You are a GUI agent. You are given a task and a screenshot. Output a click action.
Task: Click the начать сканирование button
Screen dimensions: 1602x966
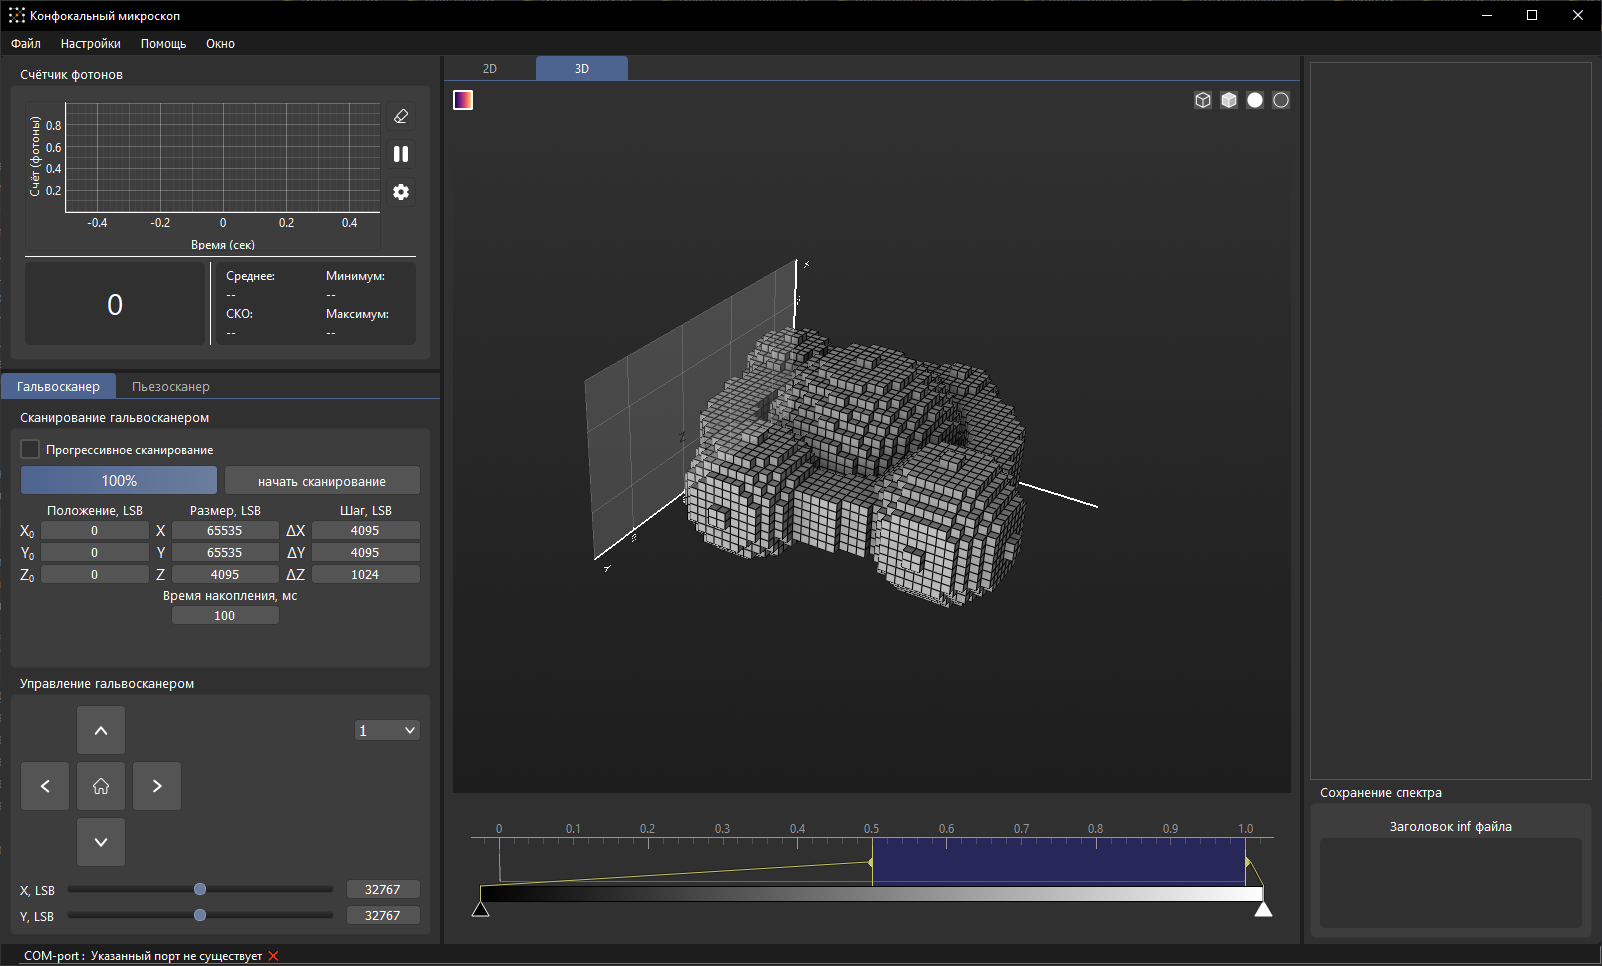(x=322, y=481)
